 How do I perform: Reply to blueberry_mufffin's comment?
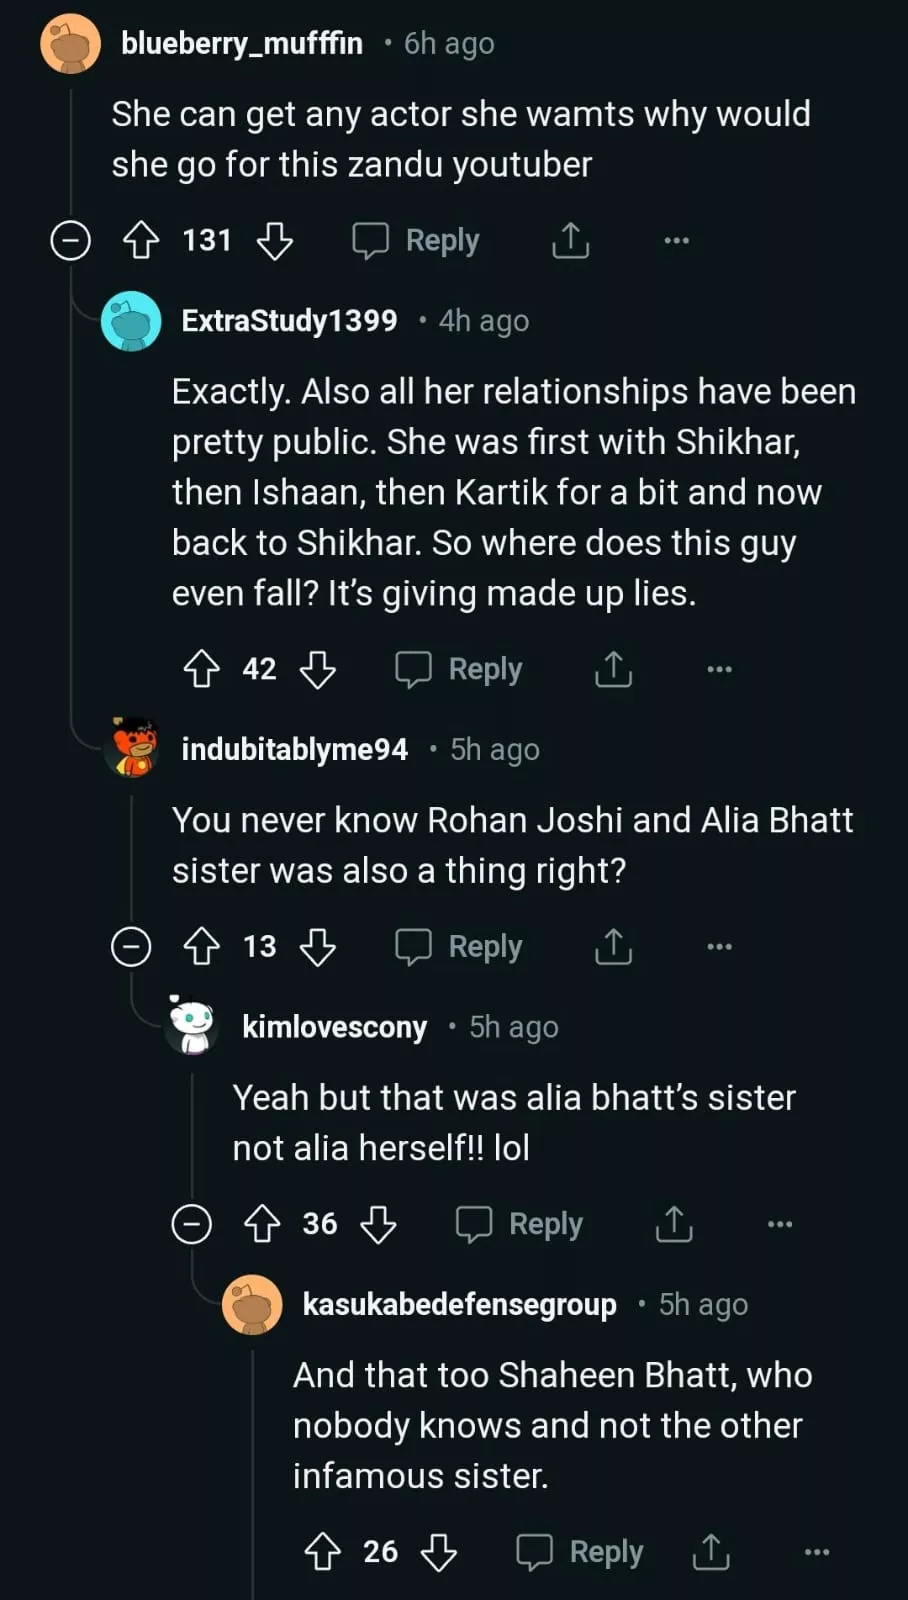[417, 241]
